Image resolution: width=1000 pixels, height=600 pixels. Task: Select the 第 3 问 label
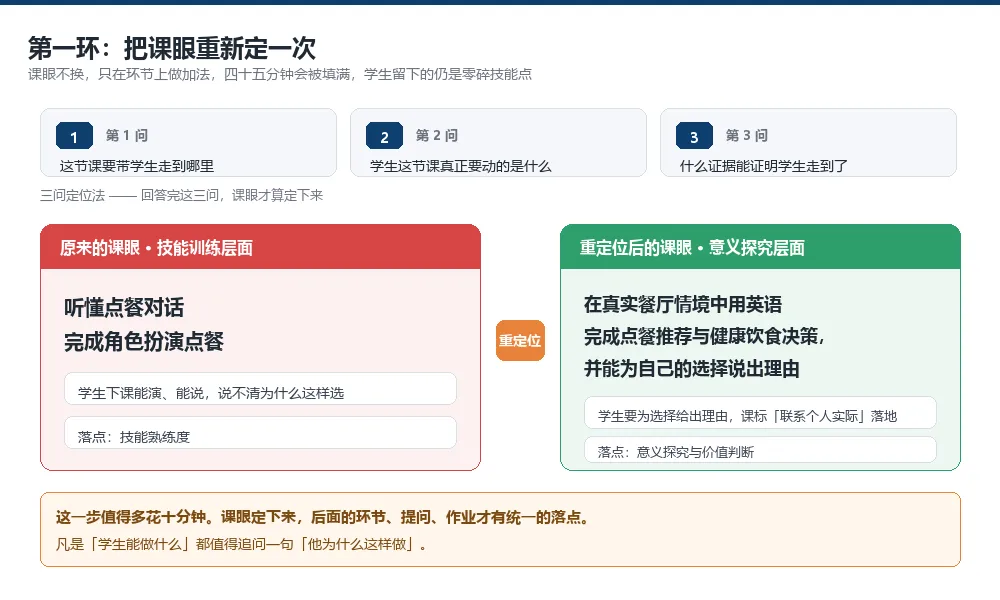[x=747, y=135]
